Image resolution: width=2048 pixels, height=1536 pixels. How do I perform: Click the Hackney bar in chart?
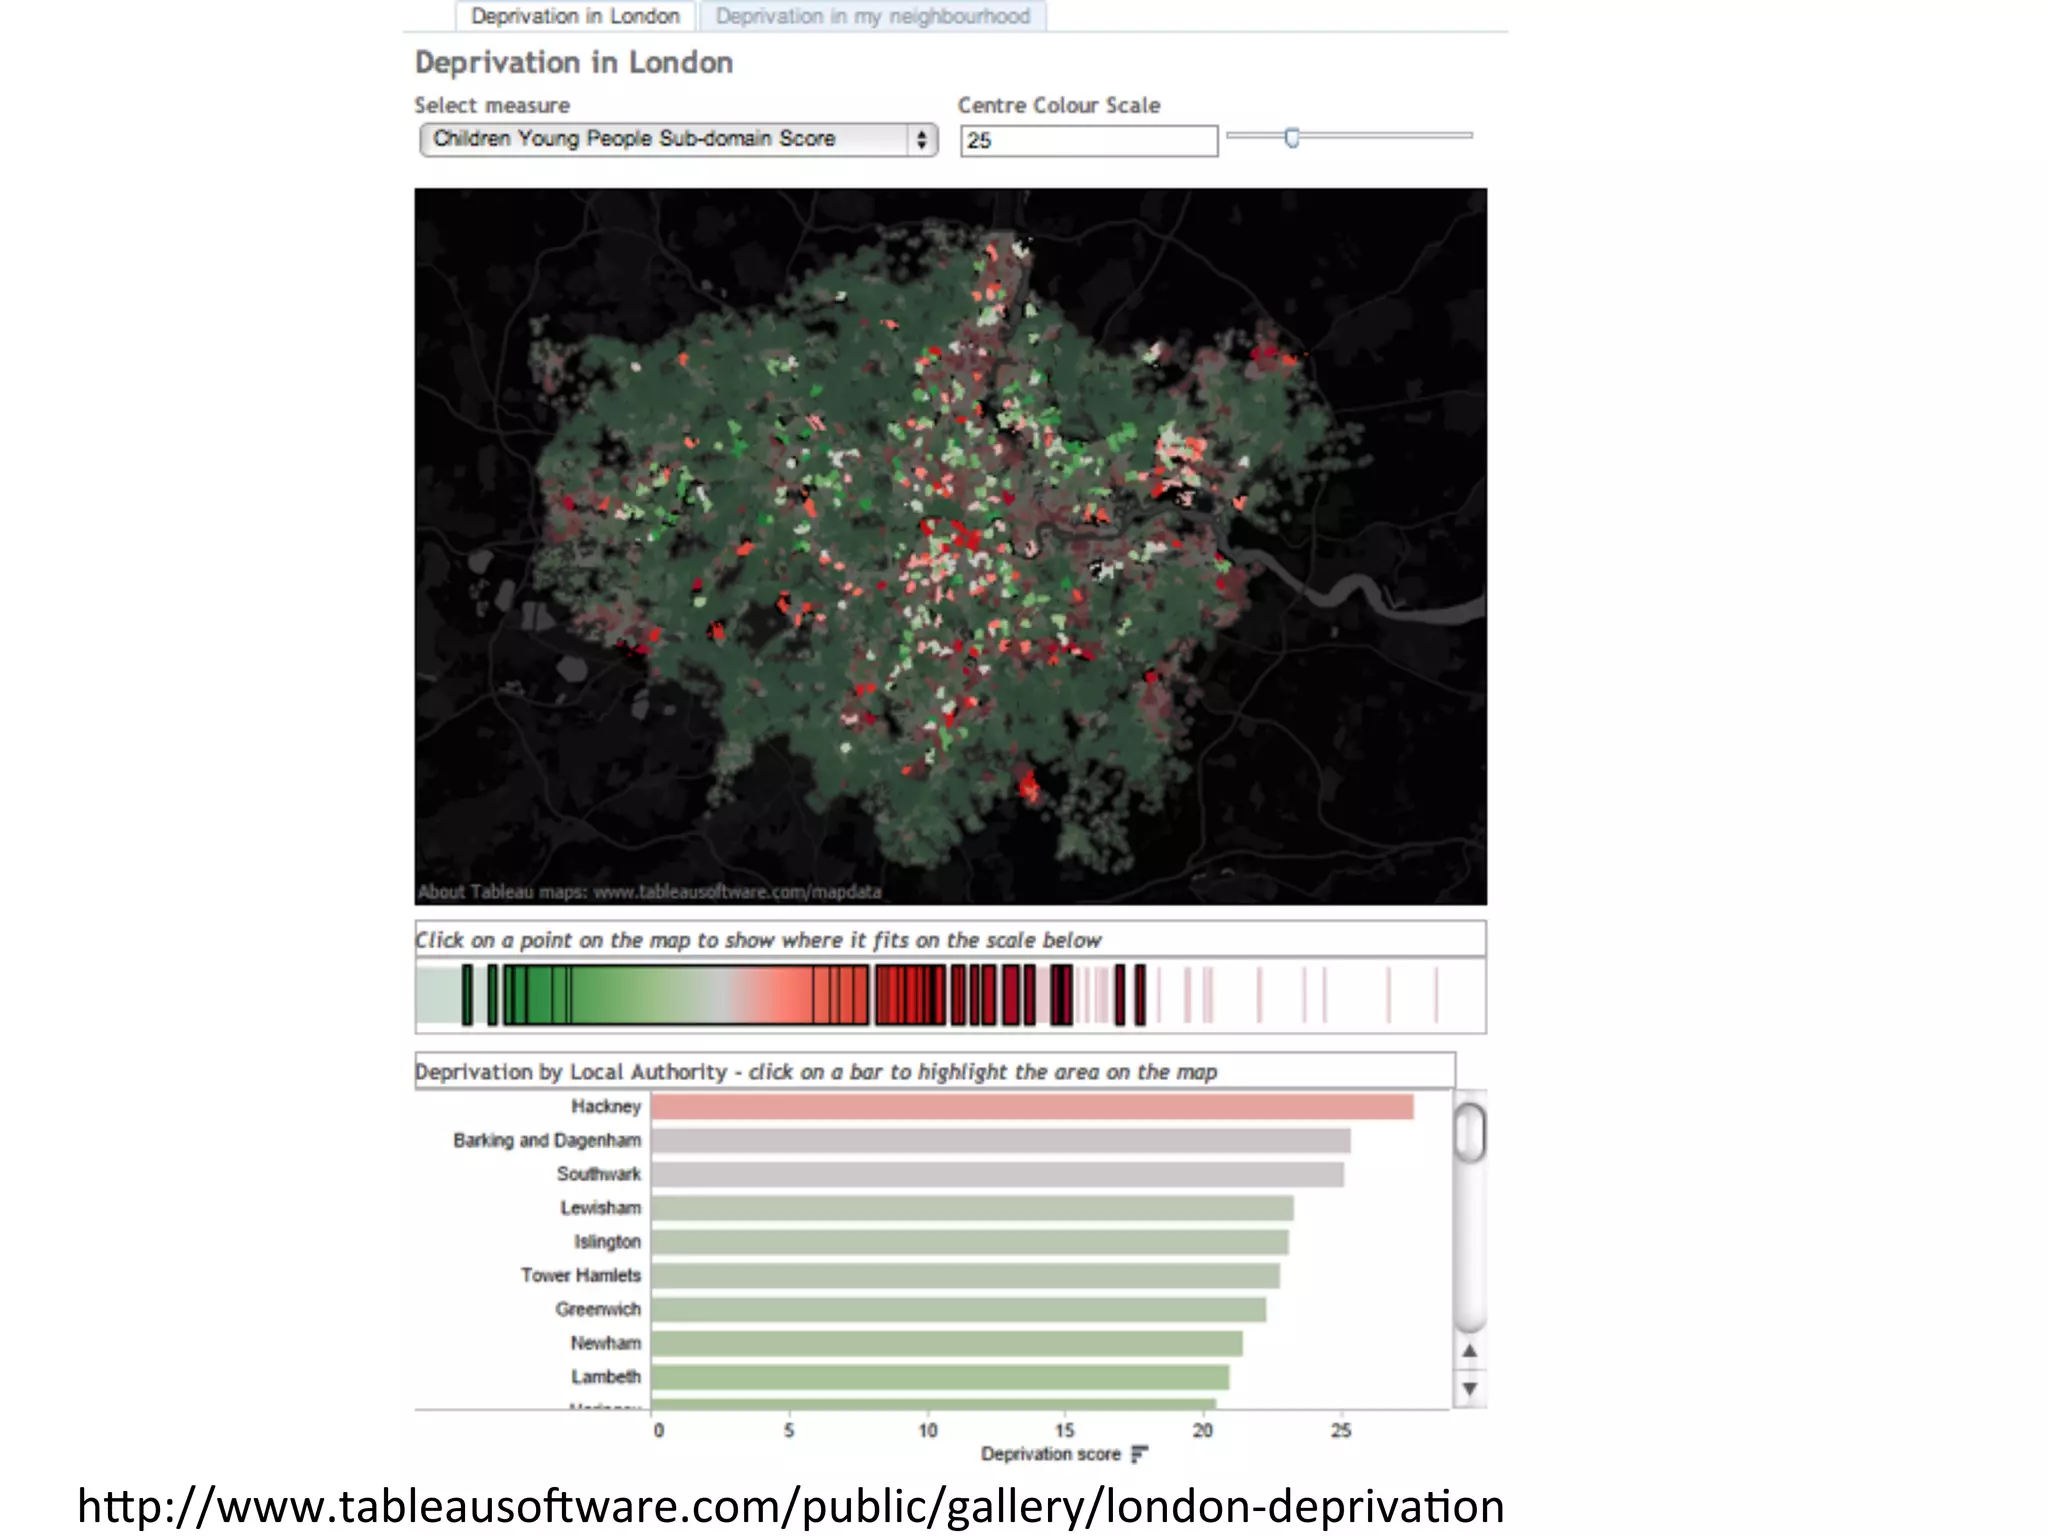click(x=1031, y=1106)
